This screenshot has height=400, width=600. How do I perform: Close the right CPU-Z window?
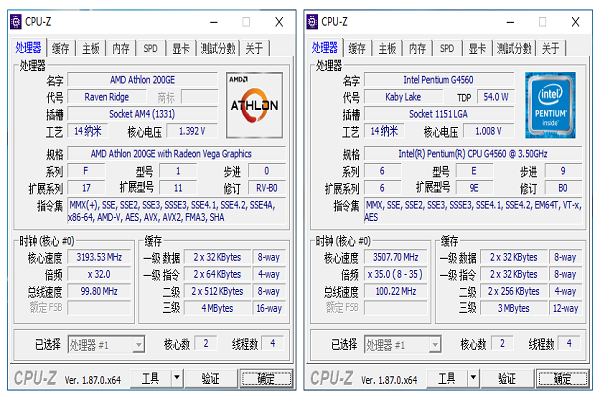tap(576, 22)
